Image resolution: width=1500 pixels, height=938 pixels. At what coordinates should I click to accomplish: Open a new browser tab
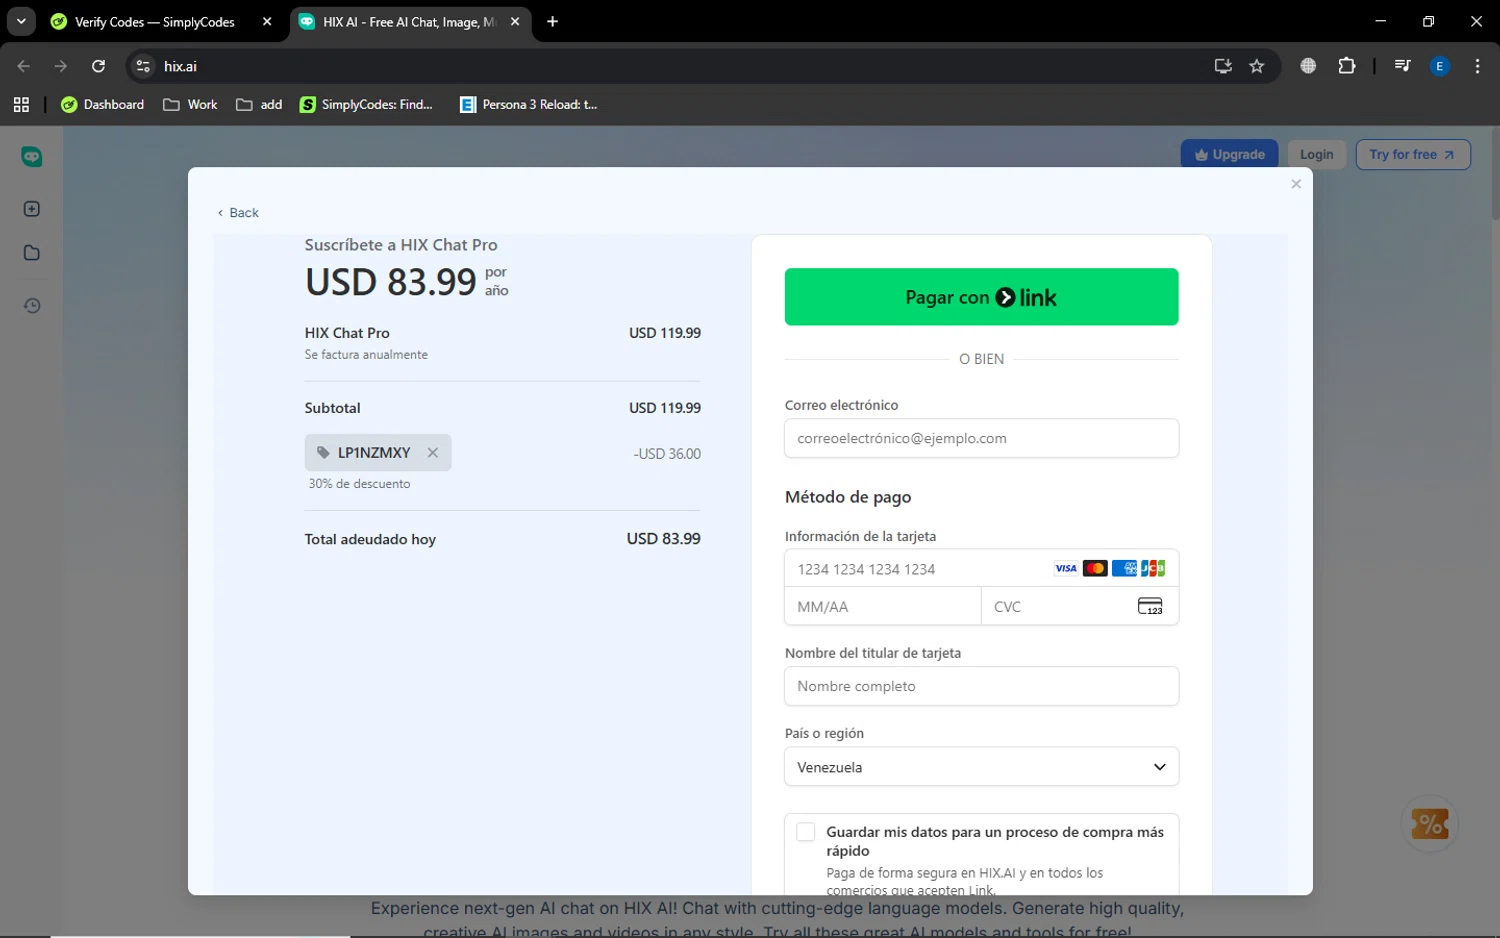(x=552, y=21)
